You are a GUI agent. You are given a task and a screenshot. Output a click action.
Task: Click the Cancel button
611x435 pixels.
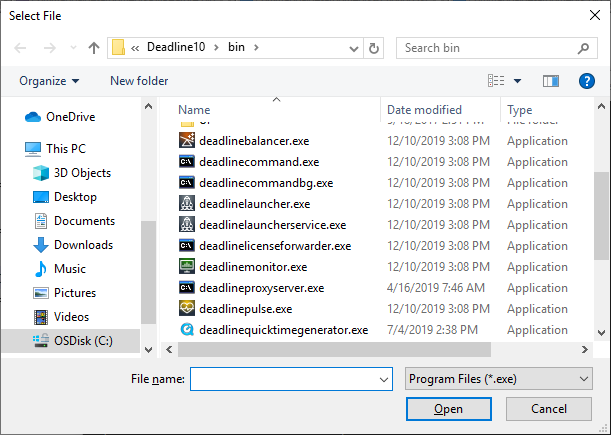click(x=549, y=409)
